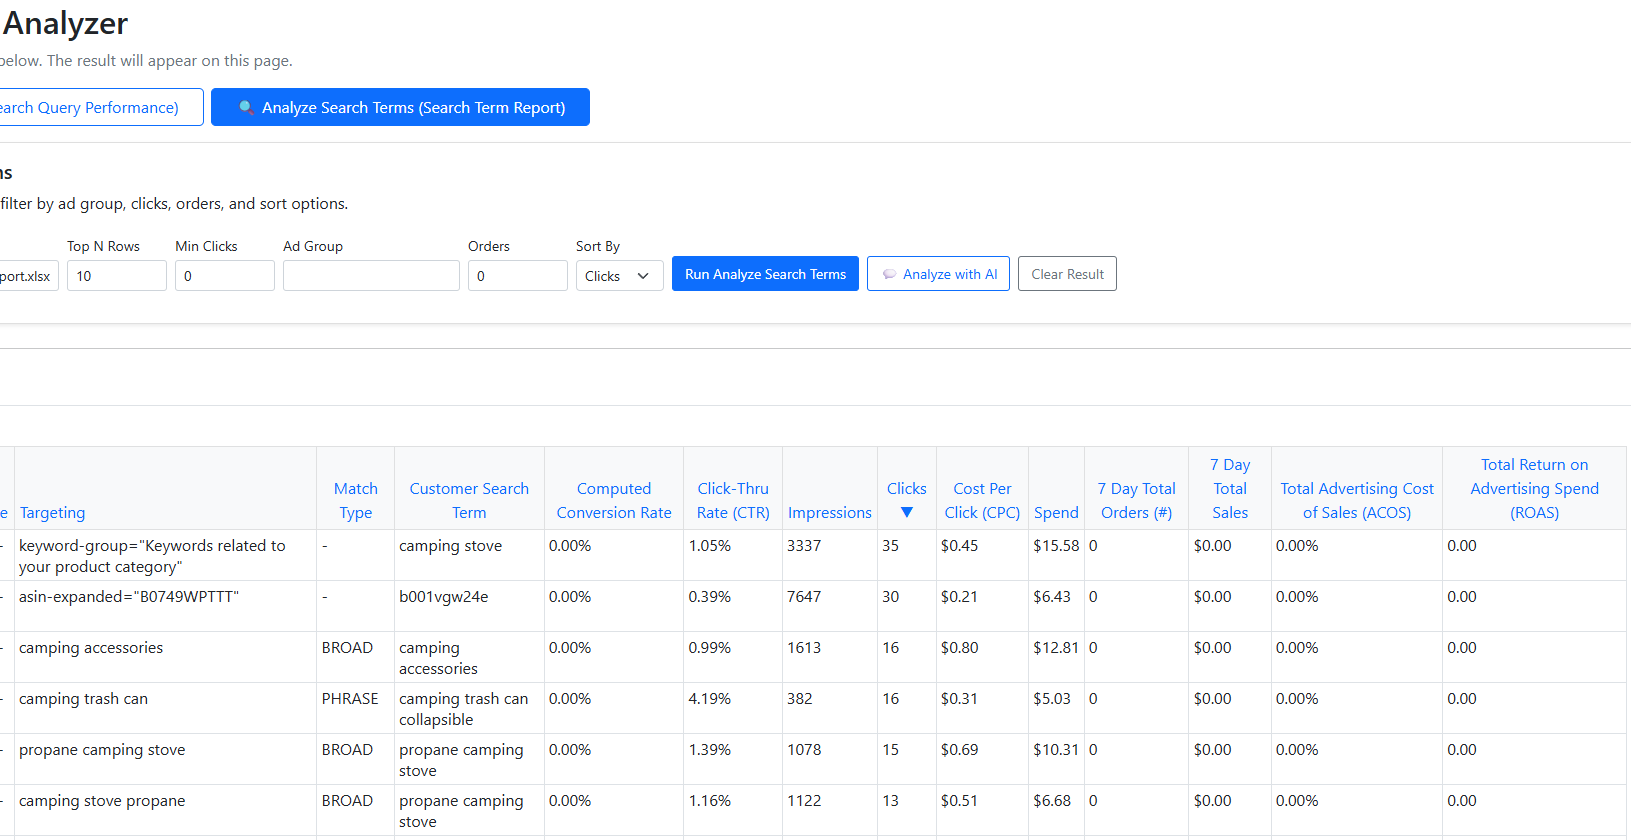Image resolution: width=1631 pixels, height=840 pixels.
Task: Click spend value $15.58
Action: click(1056, 545)
